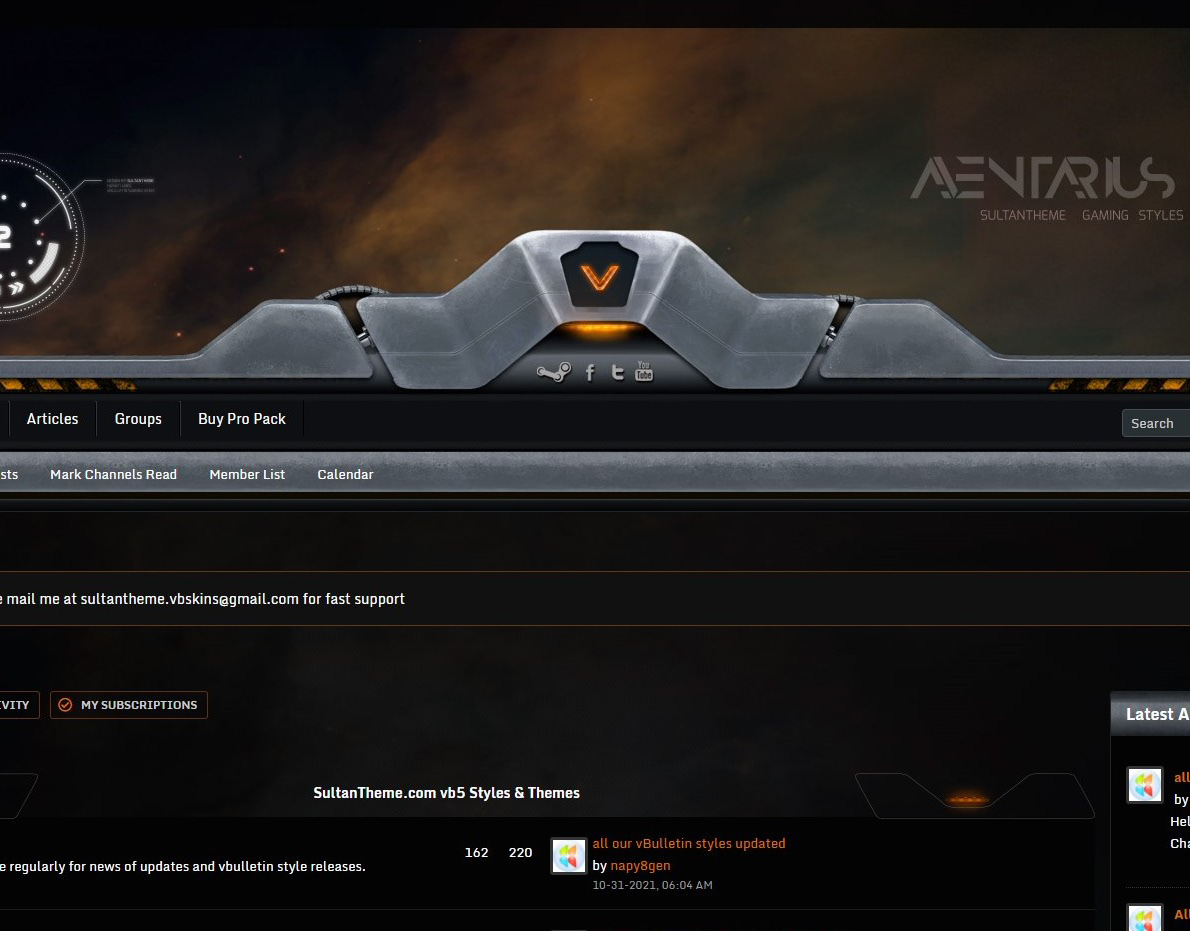Screen dimensions: 1190x931
Task: Open the Calendar page
Action: [x=345, y=474]
